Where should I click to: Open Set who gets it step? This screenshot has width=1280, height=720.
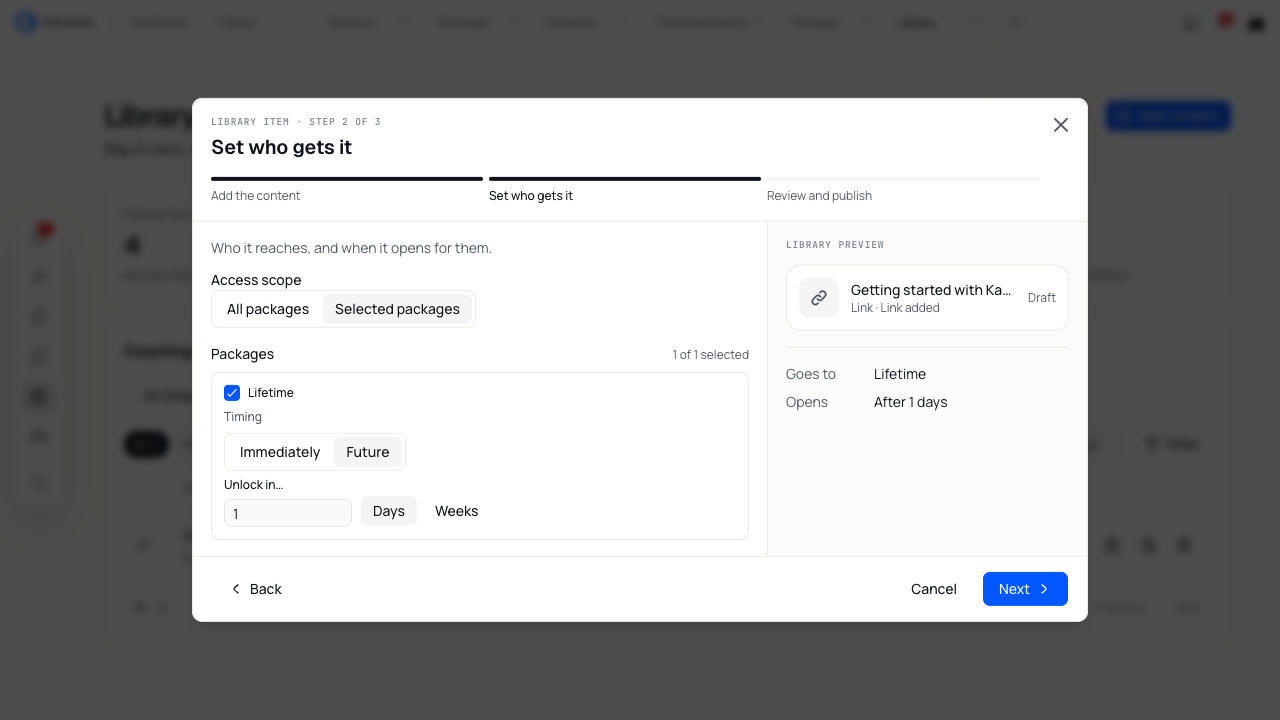click(x=625, y=189)
